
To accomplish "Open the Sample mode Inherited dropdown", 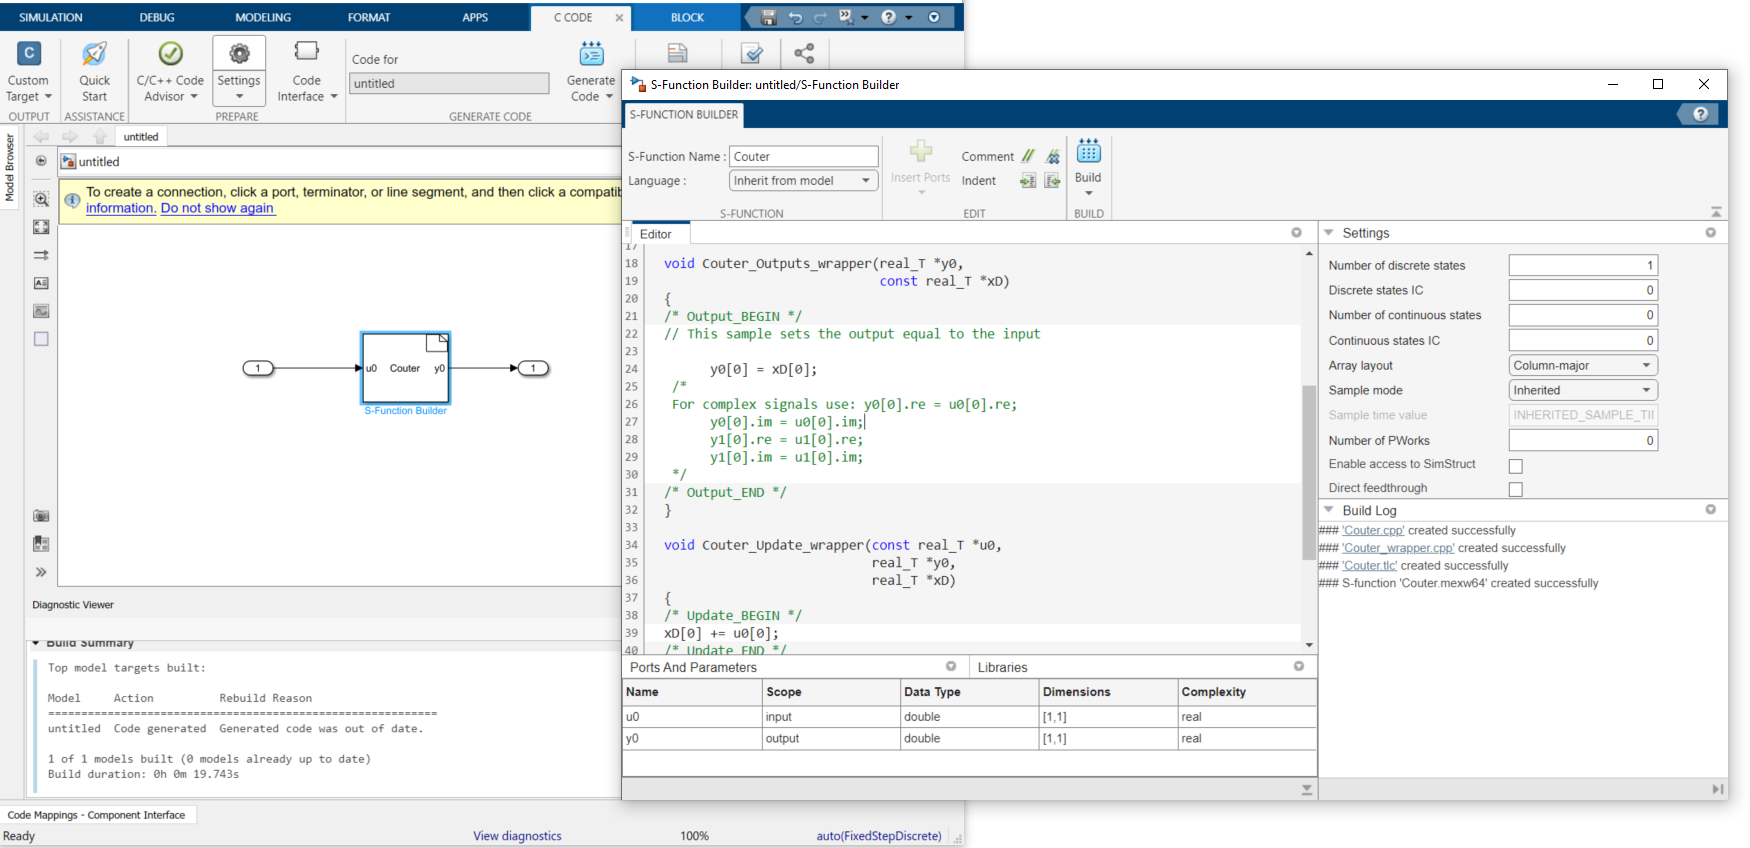I will pos(1583,391).
